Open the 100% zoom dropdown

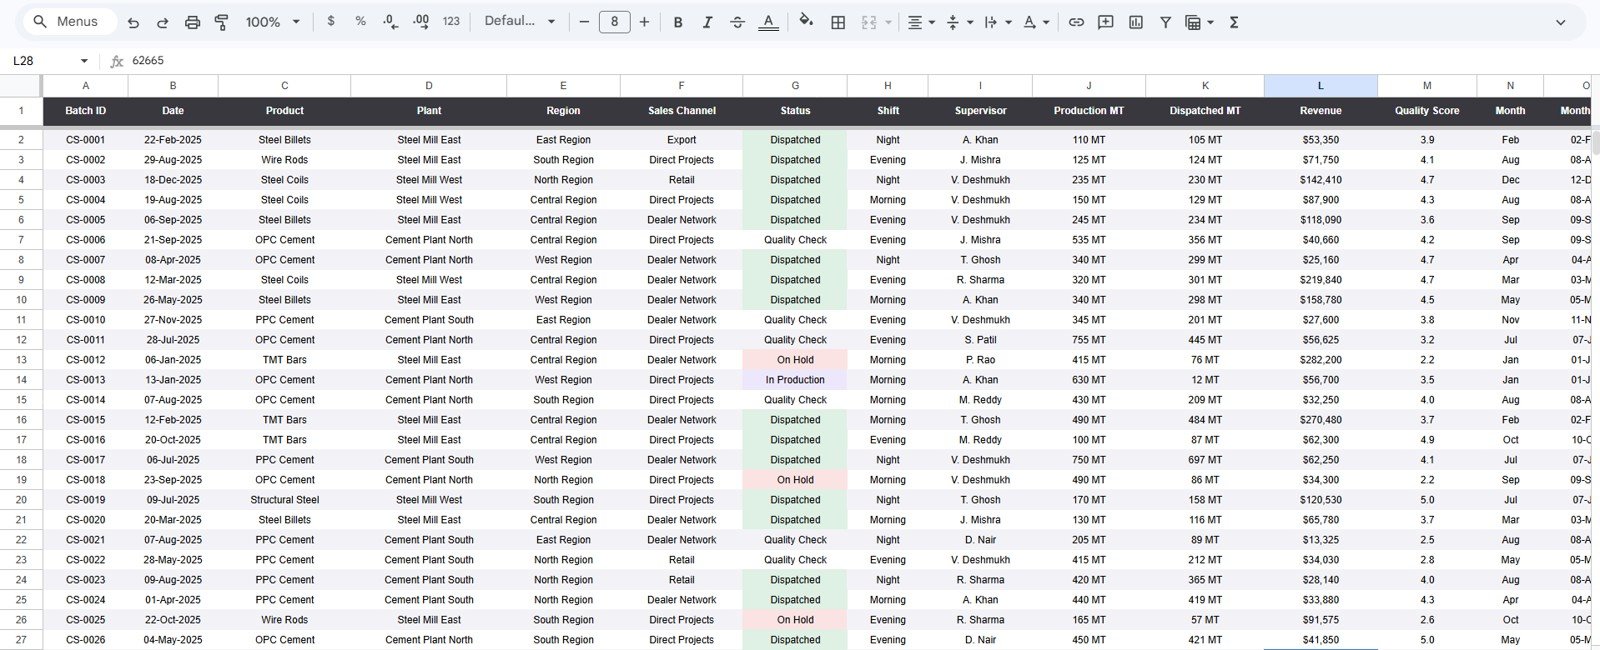tap(273, 22)
